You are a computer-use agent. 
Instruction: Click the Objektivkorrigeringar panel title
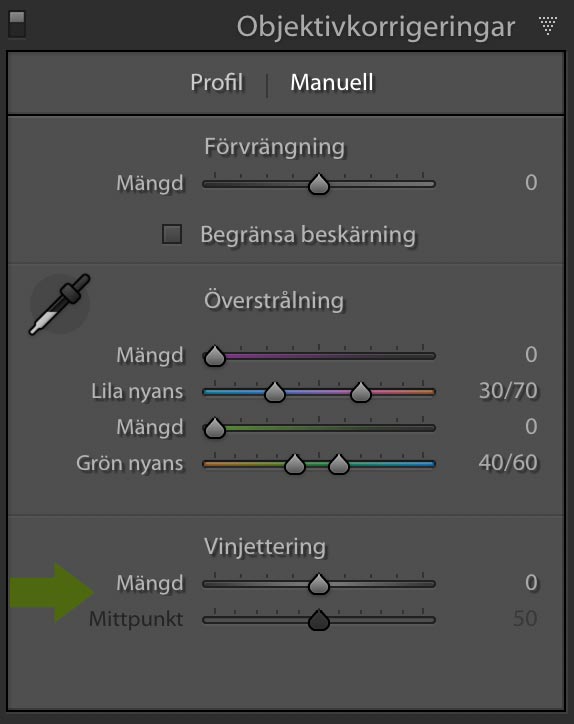point(375,27)
